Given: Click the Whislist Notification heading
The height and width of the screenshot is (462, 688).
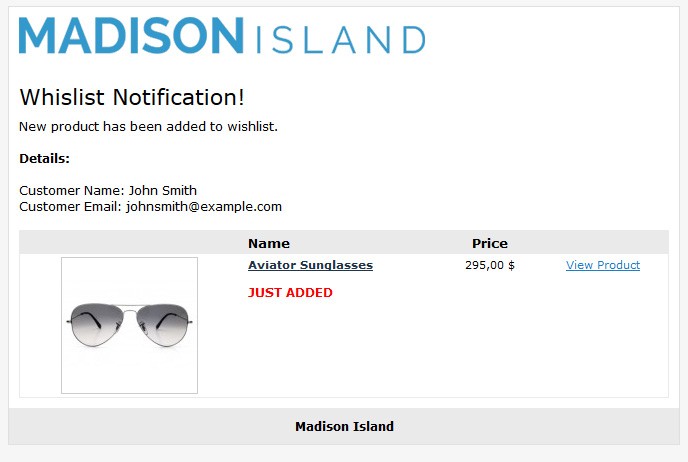Looking at the screenshot, I should coord(132,97).
